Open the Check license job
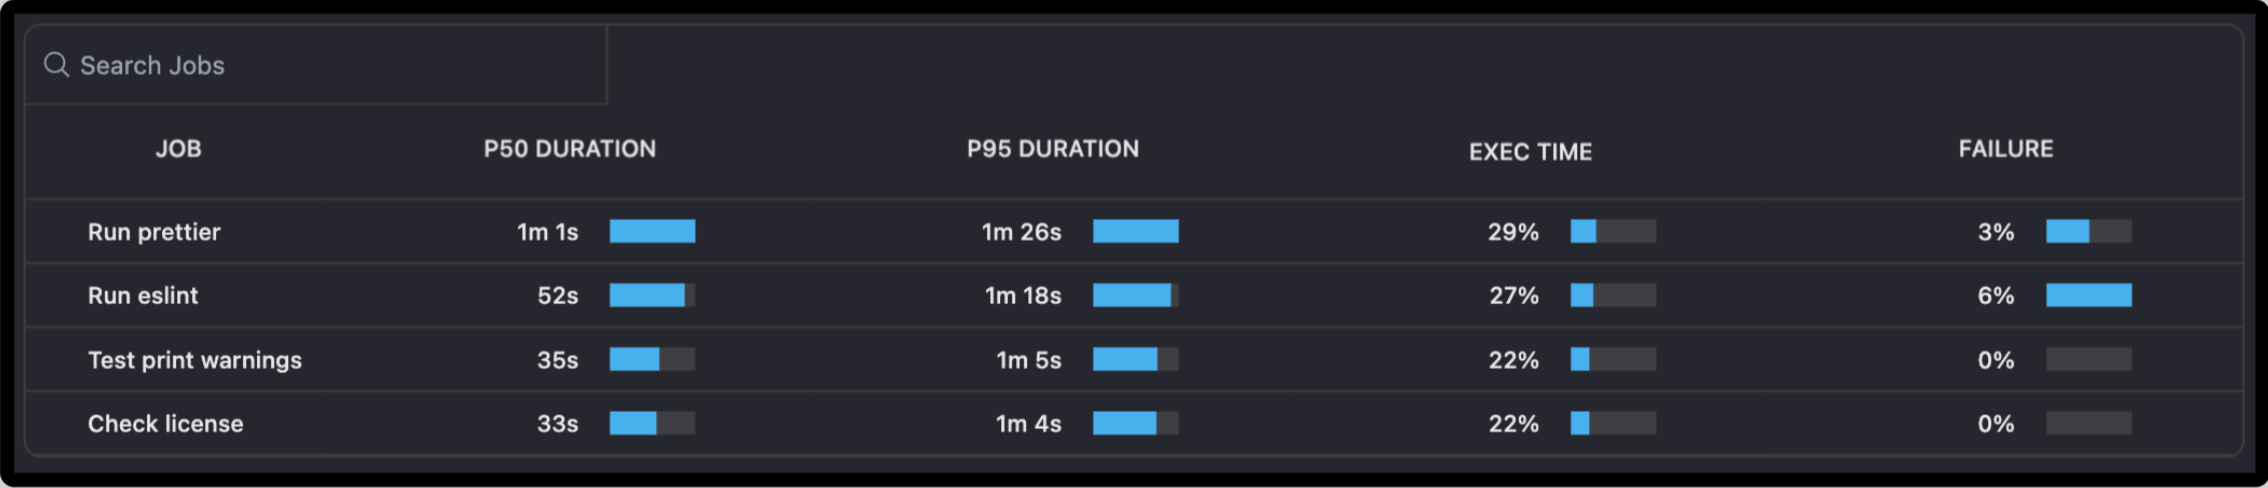 tap(166, 424)
